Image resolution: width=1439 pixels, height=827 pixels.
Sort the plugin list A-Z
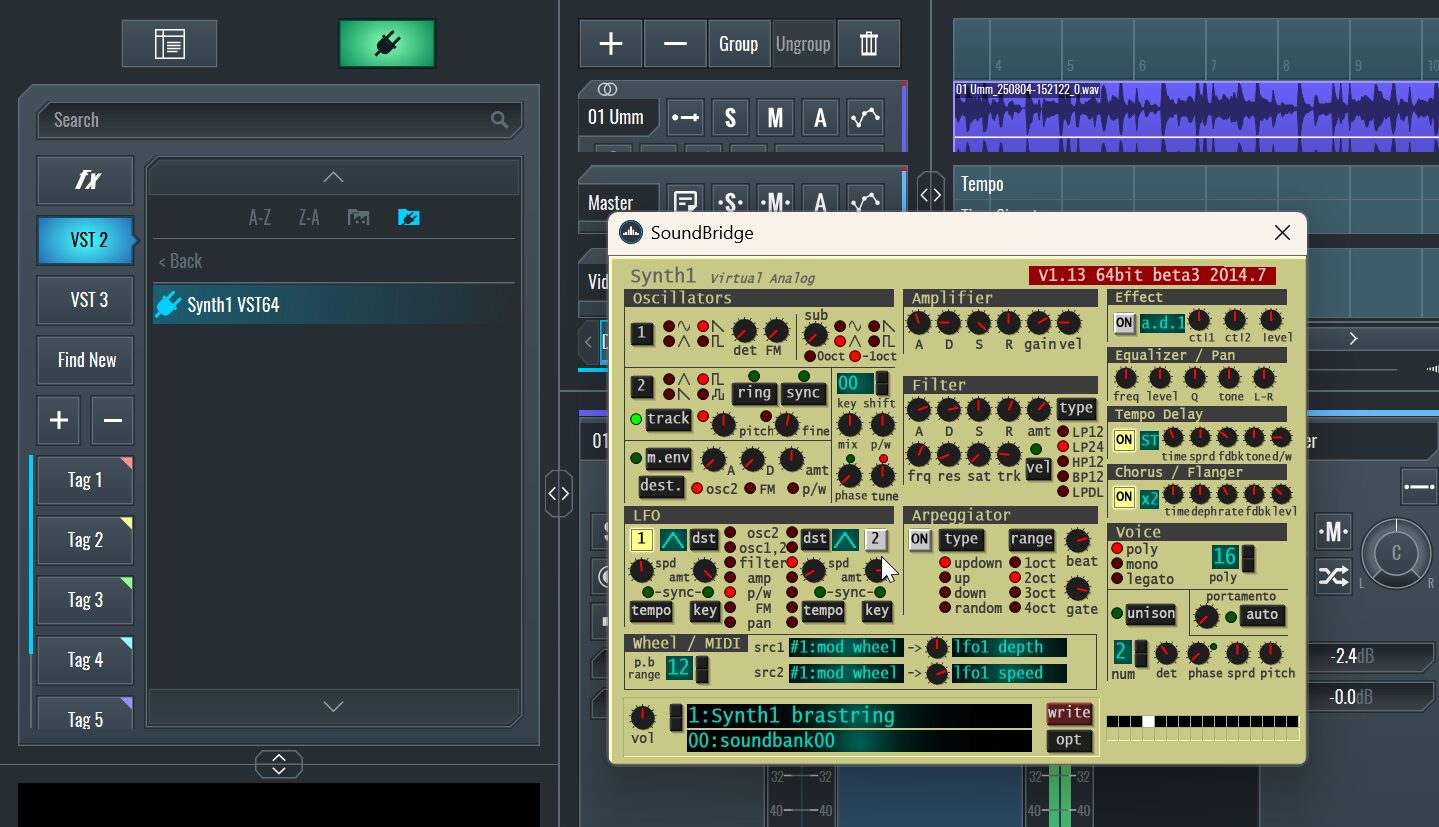tap(260, 217)
